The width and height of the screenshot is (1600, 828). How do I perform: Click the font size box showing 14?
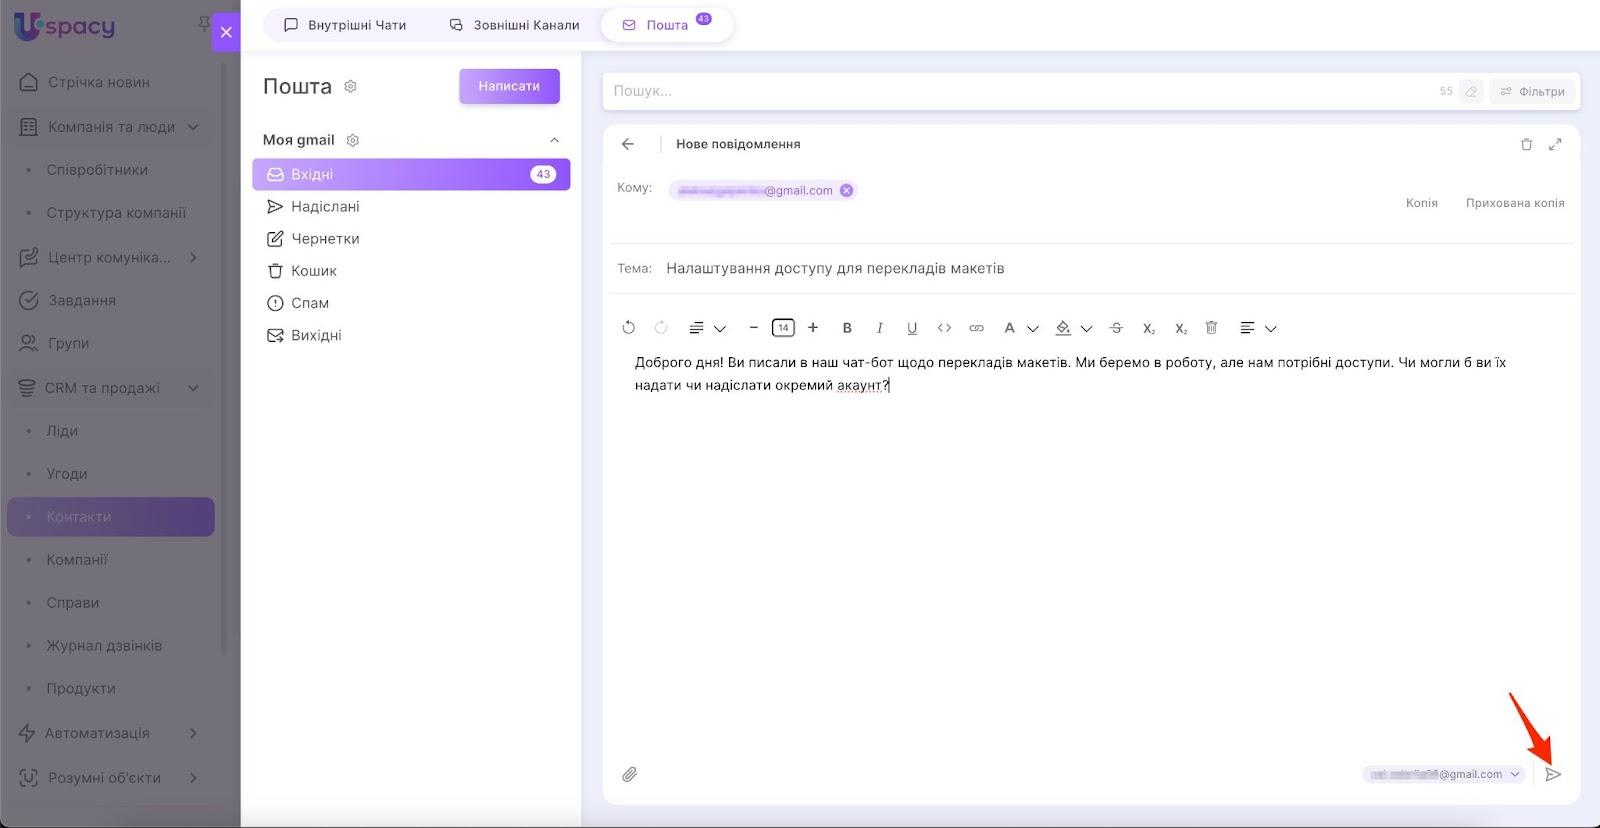783,327
